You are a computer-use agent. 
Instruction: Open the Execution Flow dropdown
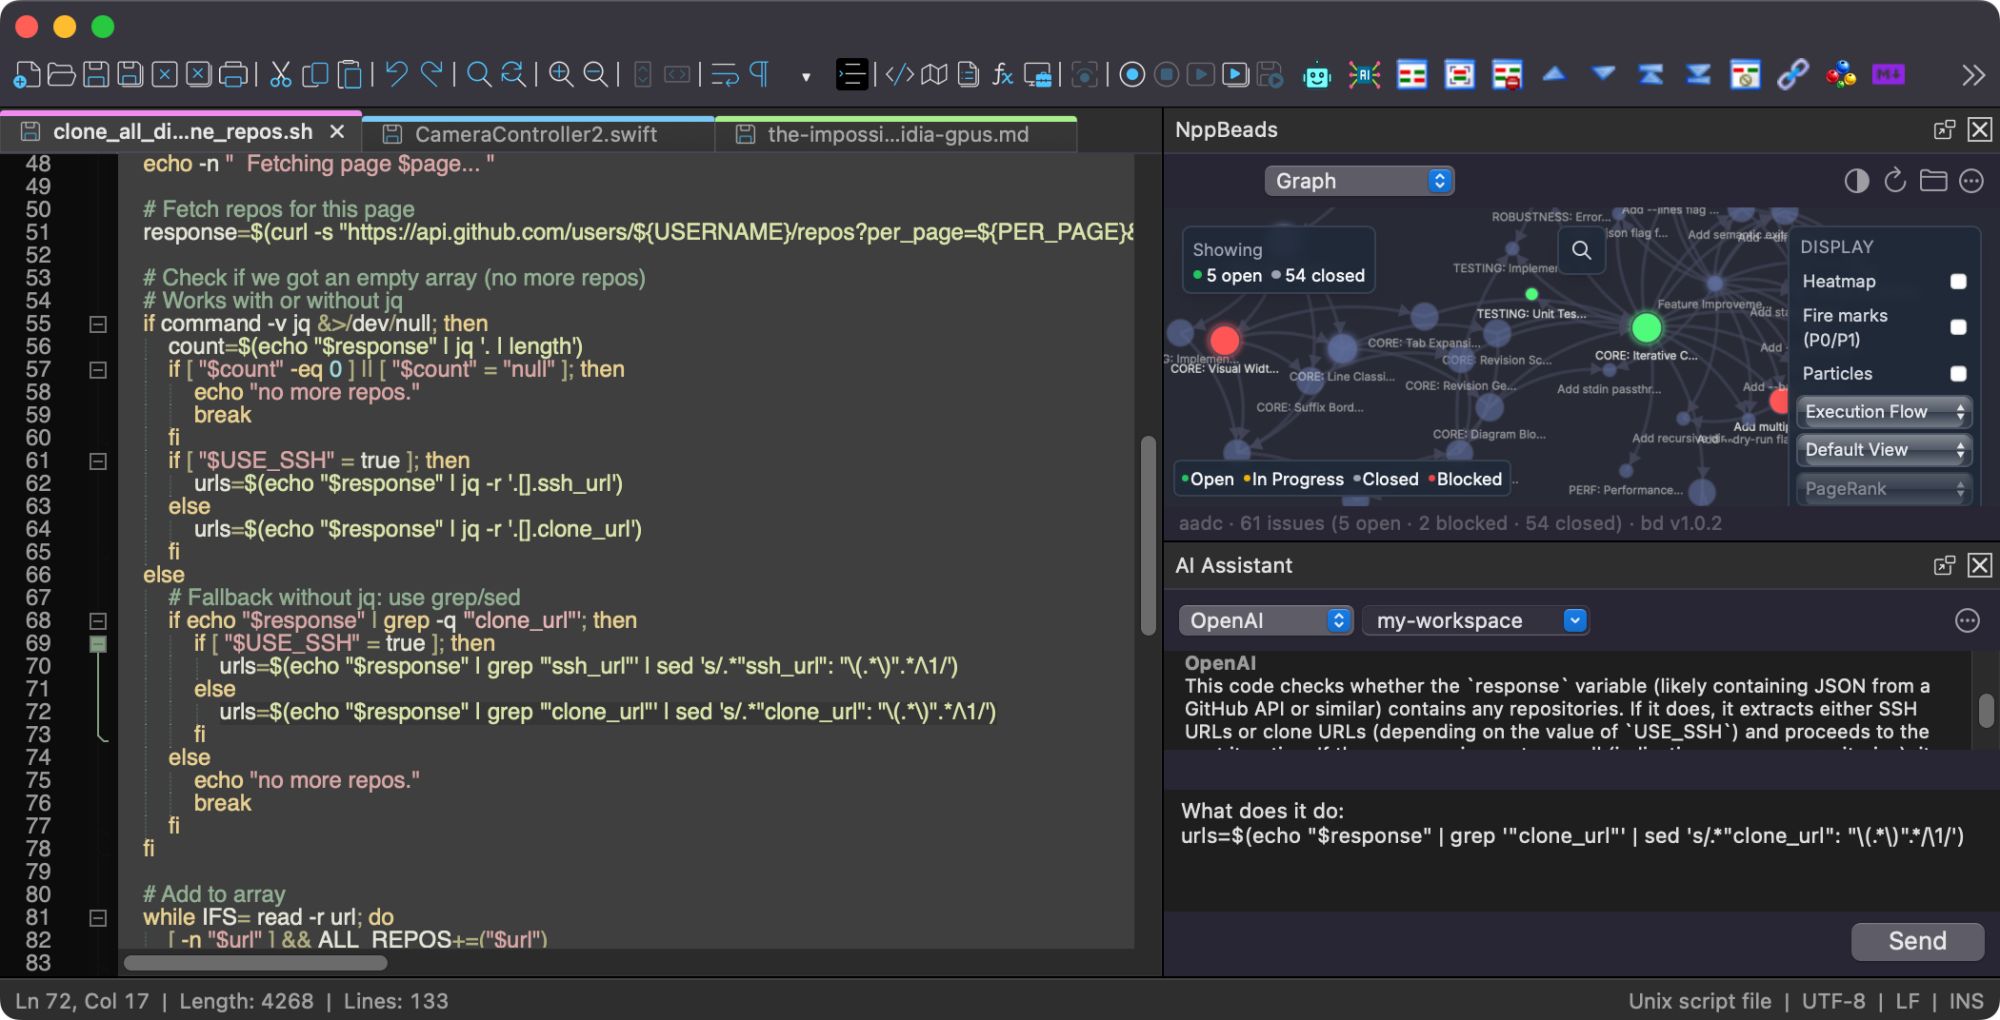point(1883,412)
